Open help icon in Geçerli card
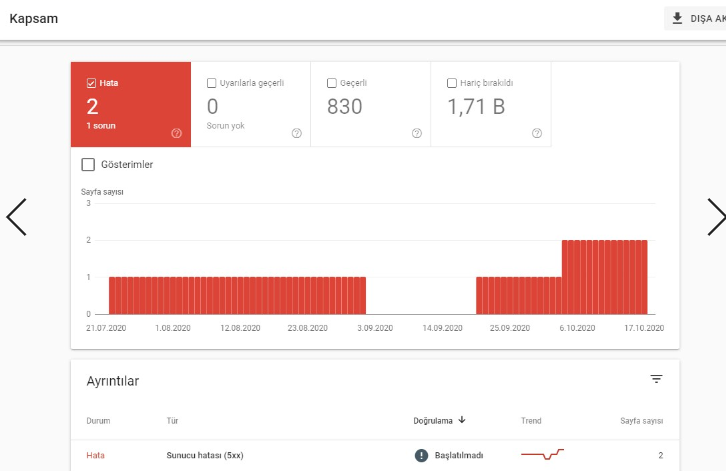The image size is (726, 471). pyautogui.click(x=417, y=133)
